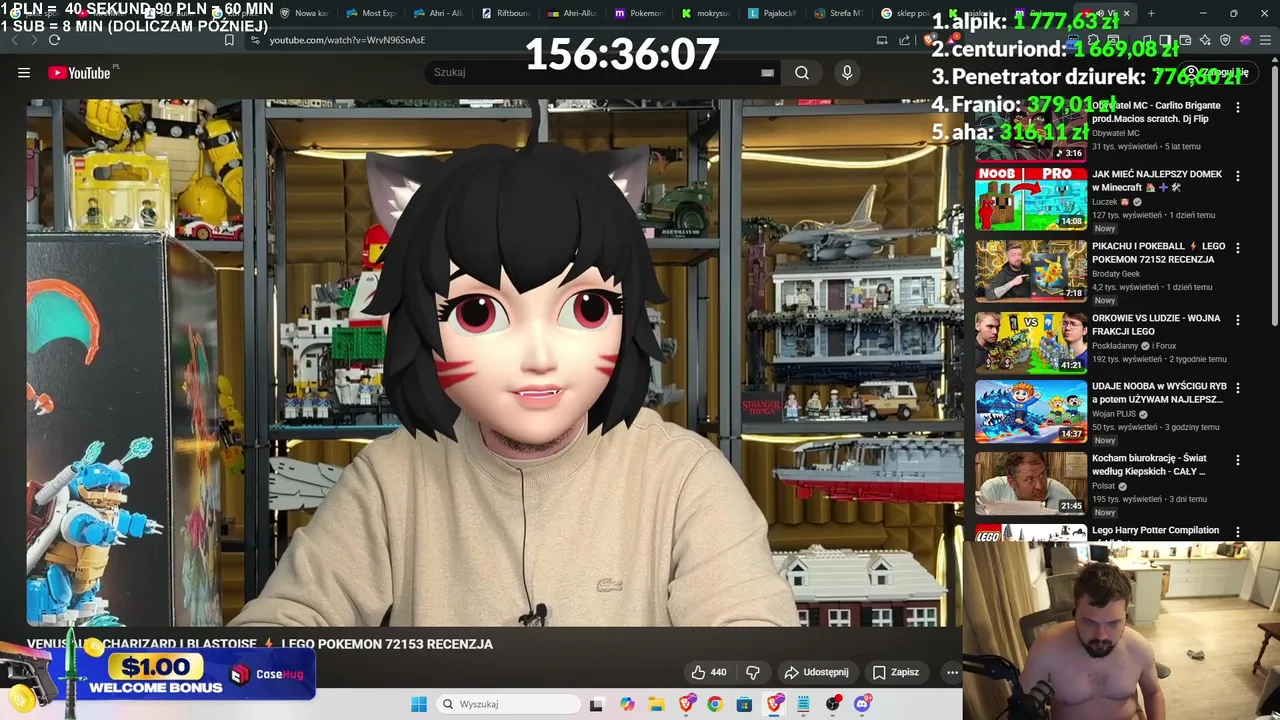This screenshot has height=720, width=1280.
Task: Click the YouTube search magnifier button
Action: [x=802, y=72]
